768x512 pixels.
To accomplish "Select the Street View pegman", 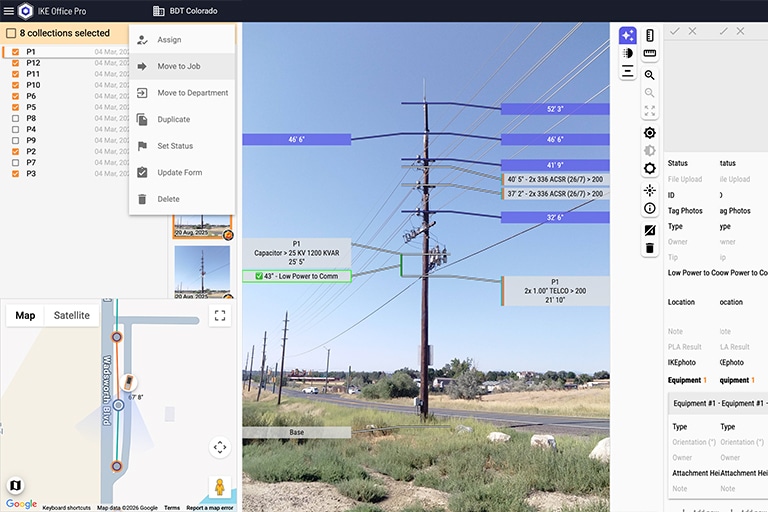I will [220, 487].
